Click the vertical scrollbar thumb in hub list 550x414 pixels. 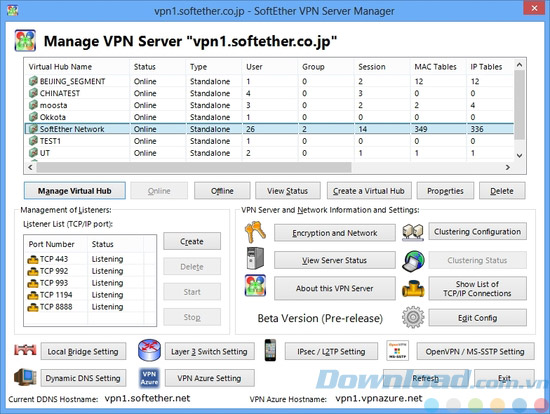coord(519,105)
